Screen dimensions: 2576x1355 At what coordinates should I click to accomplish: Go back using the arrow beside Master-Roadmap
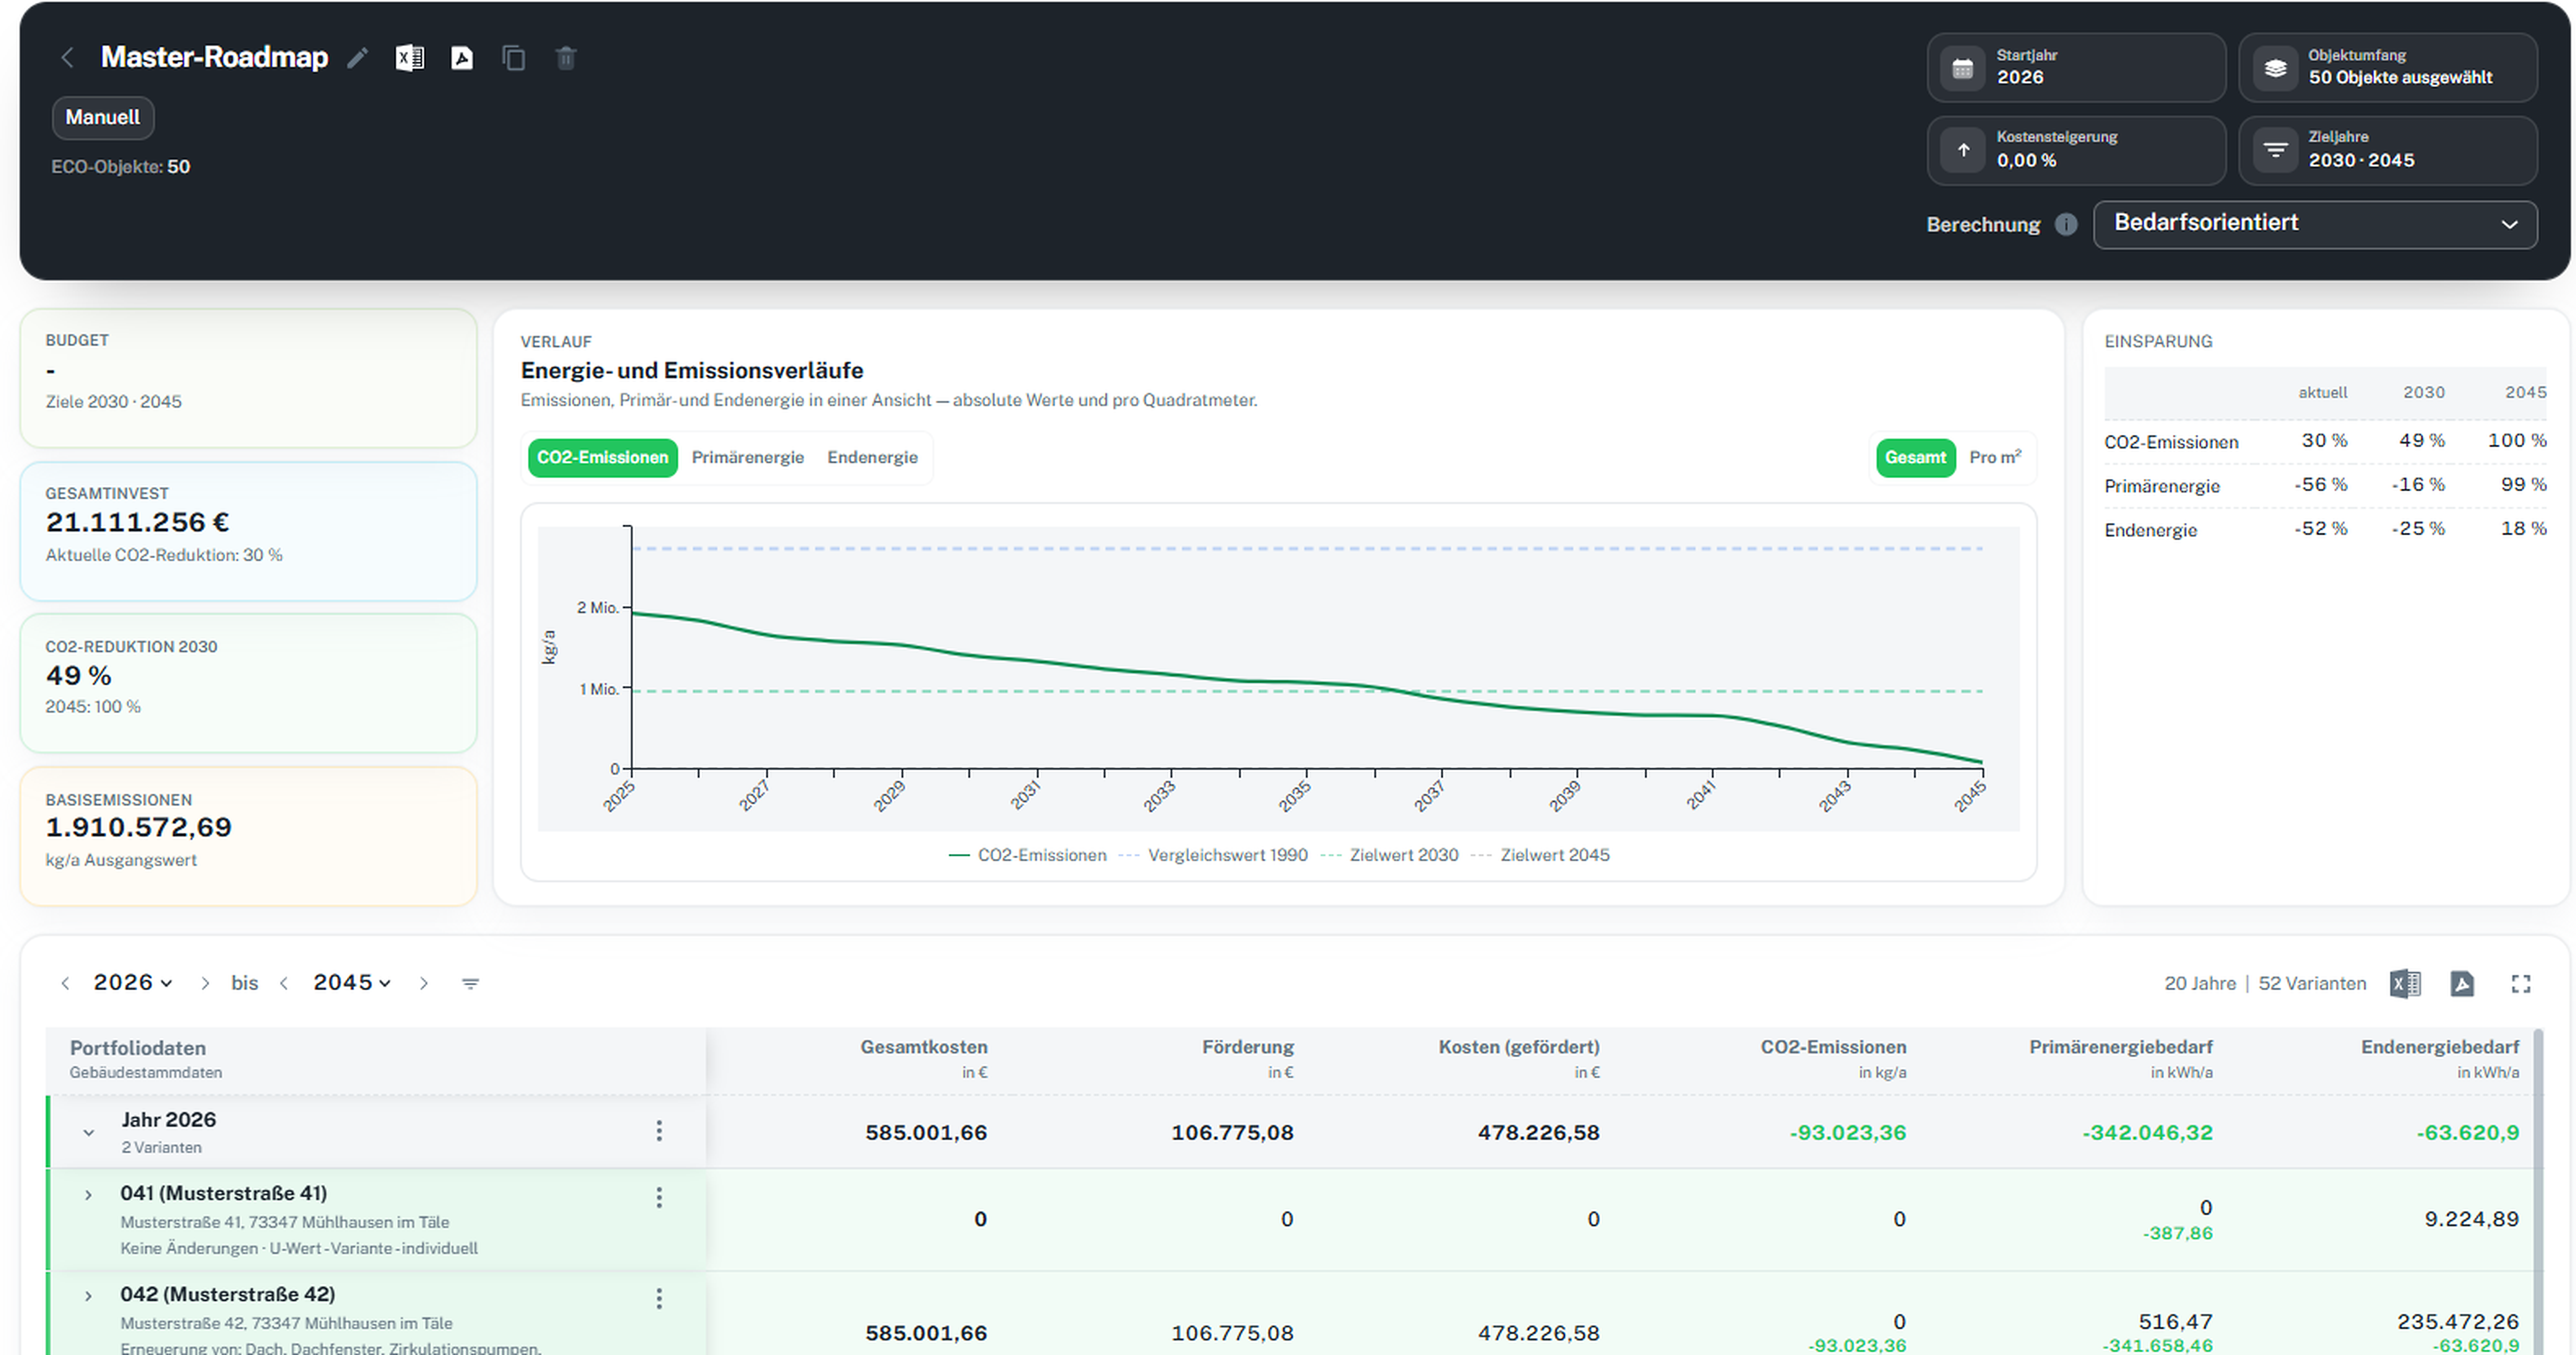(x=67, y=58)
